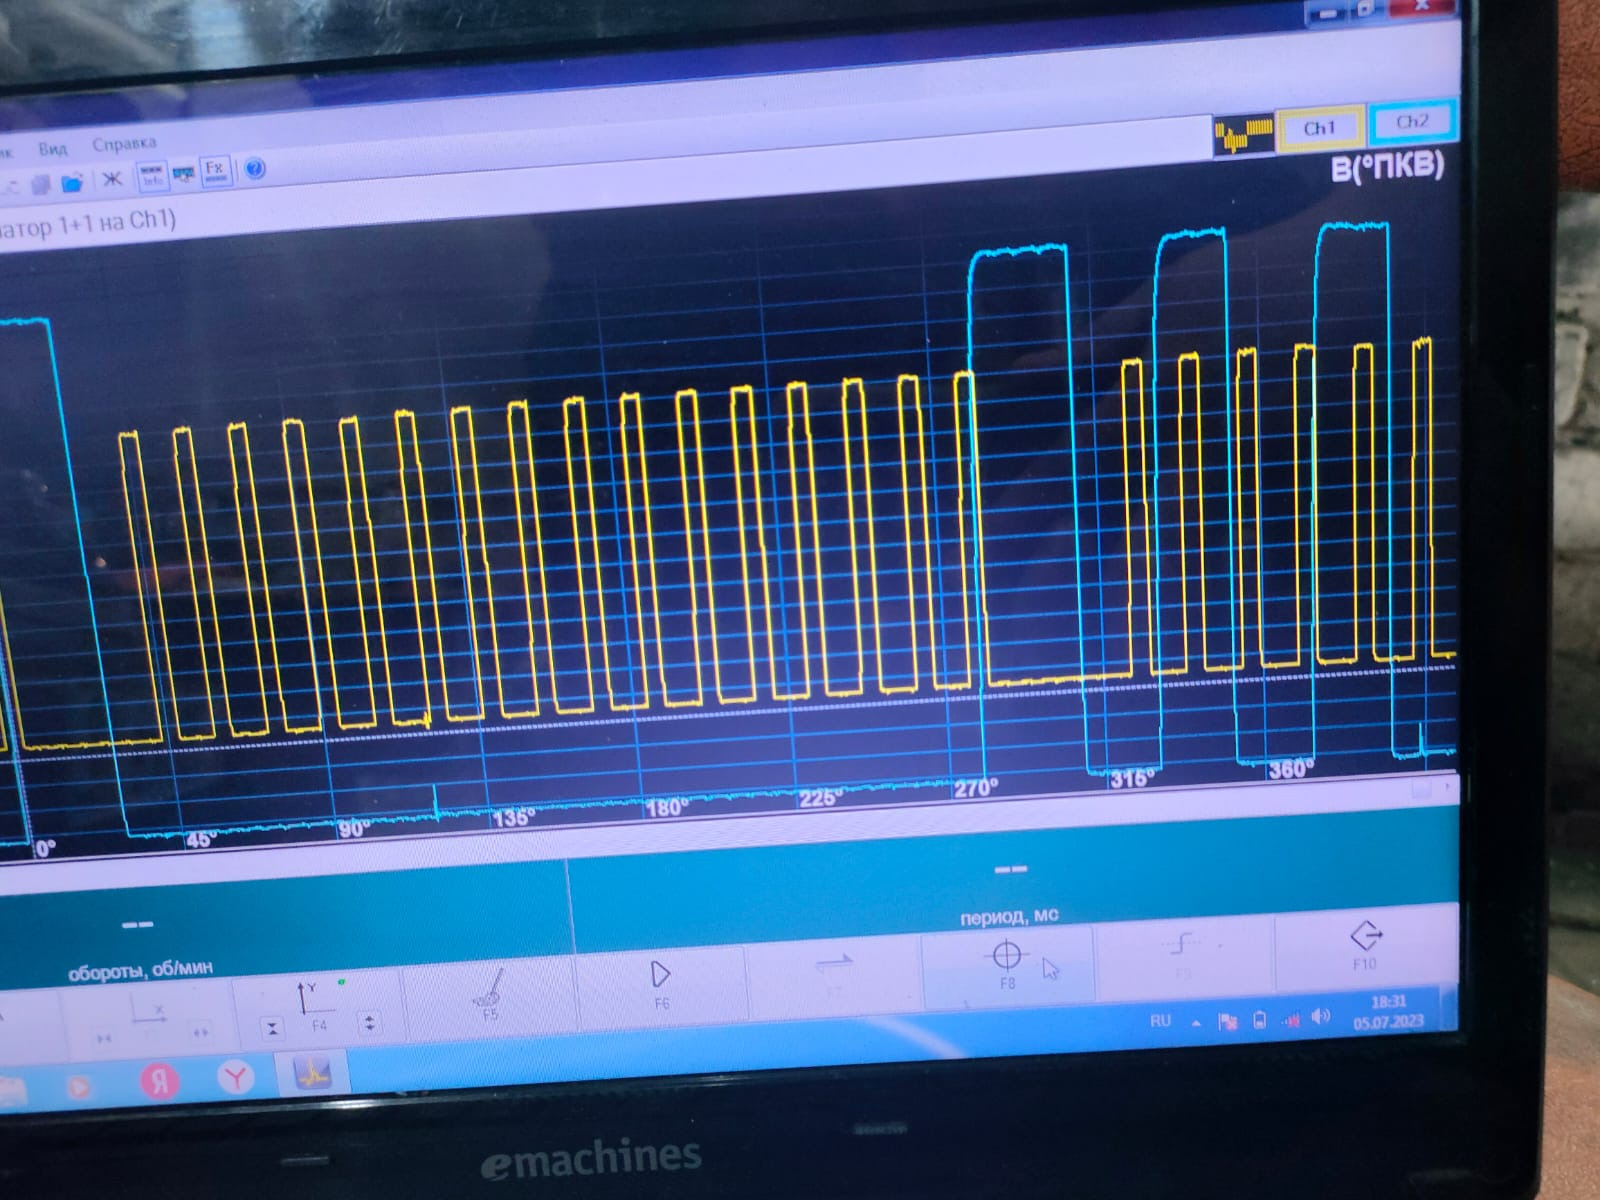Image resolution: width=1600 pixels, height=1200 pixels.
Task: Click the X-scale expand arrows
Action: click(201, 1033)
